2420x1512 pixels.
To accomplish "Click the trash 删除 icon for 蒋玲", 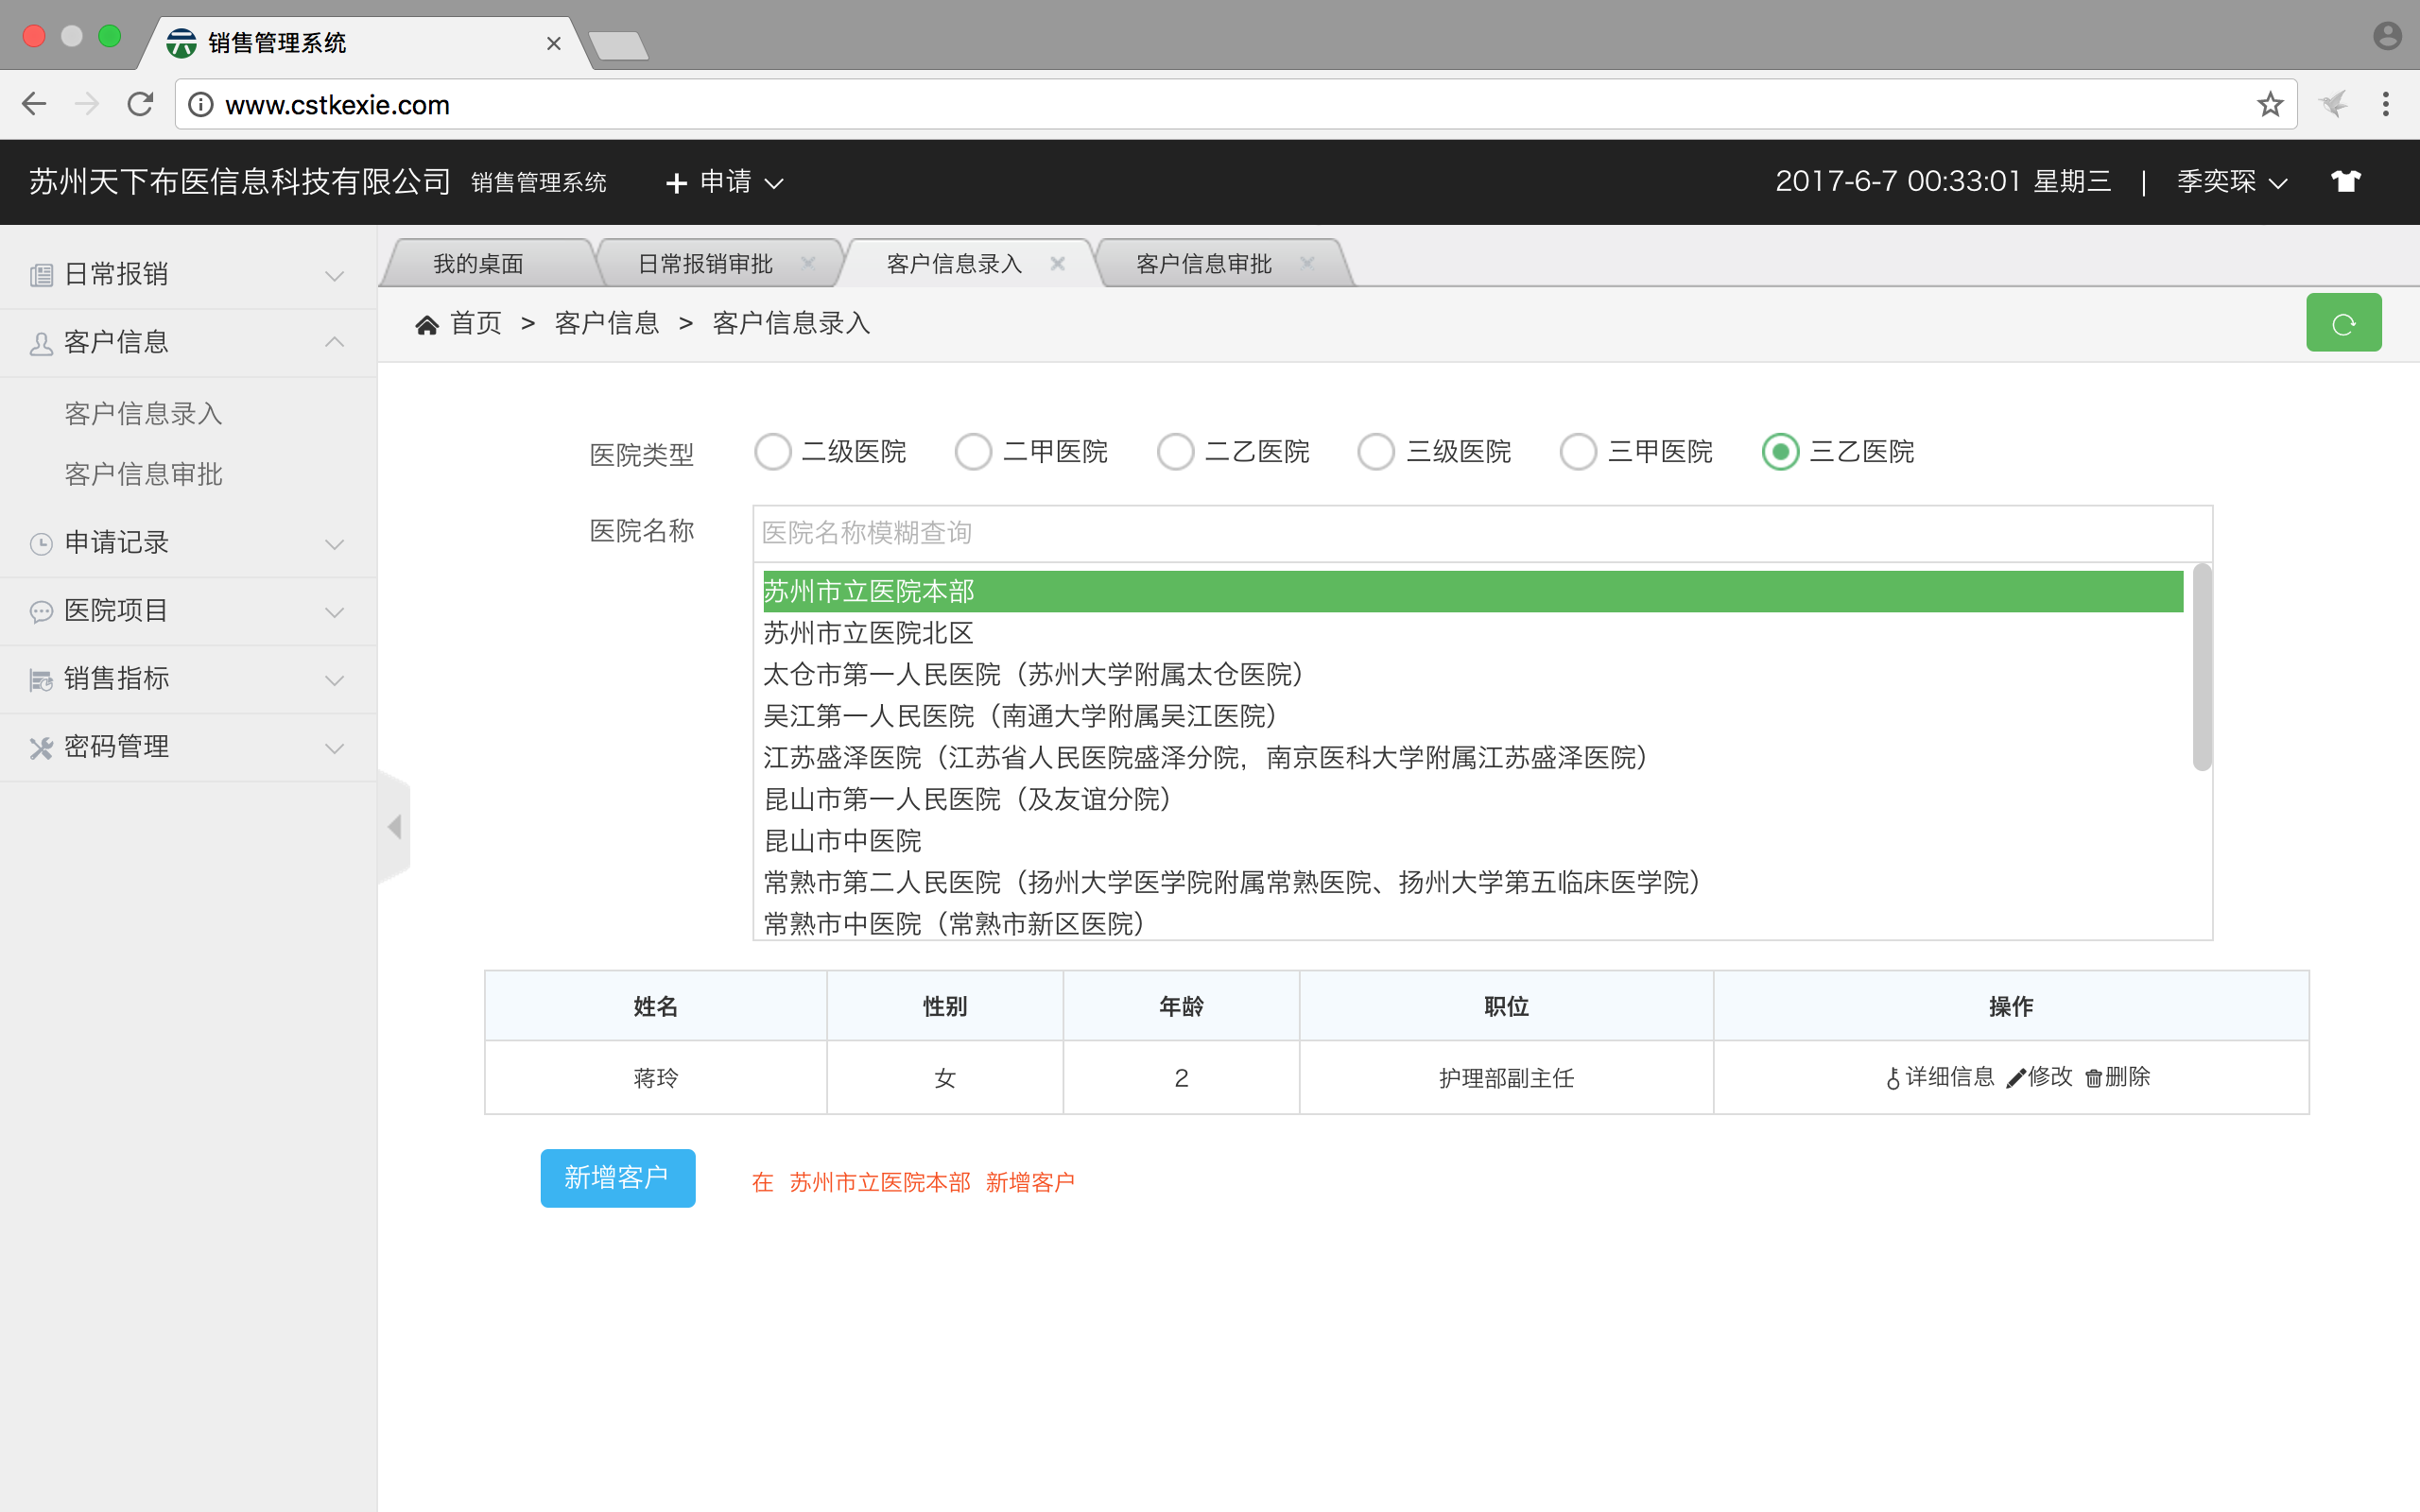I will coord(2093,1078).
